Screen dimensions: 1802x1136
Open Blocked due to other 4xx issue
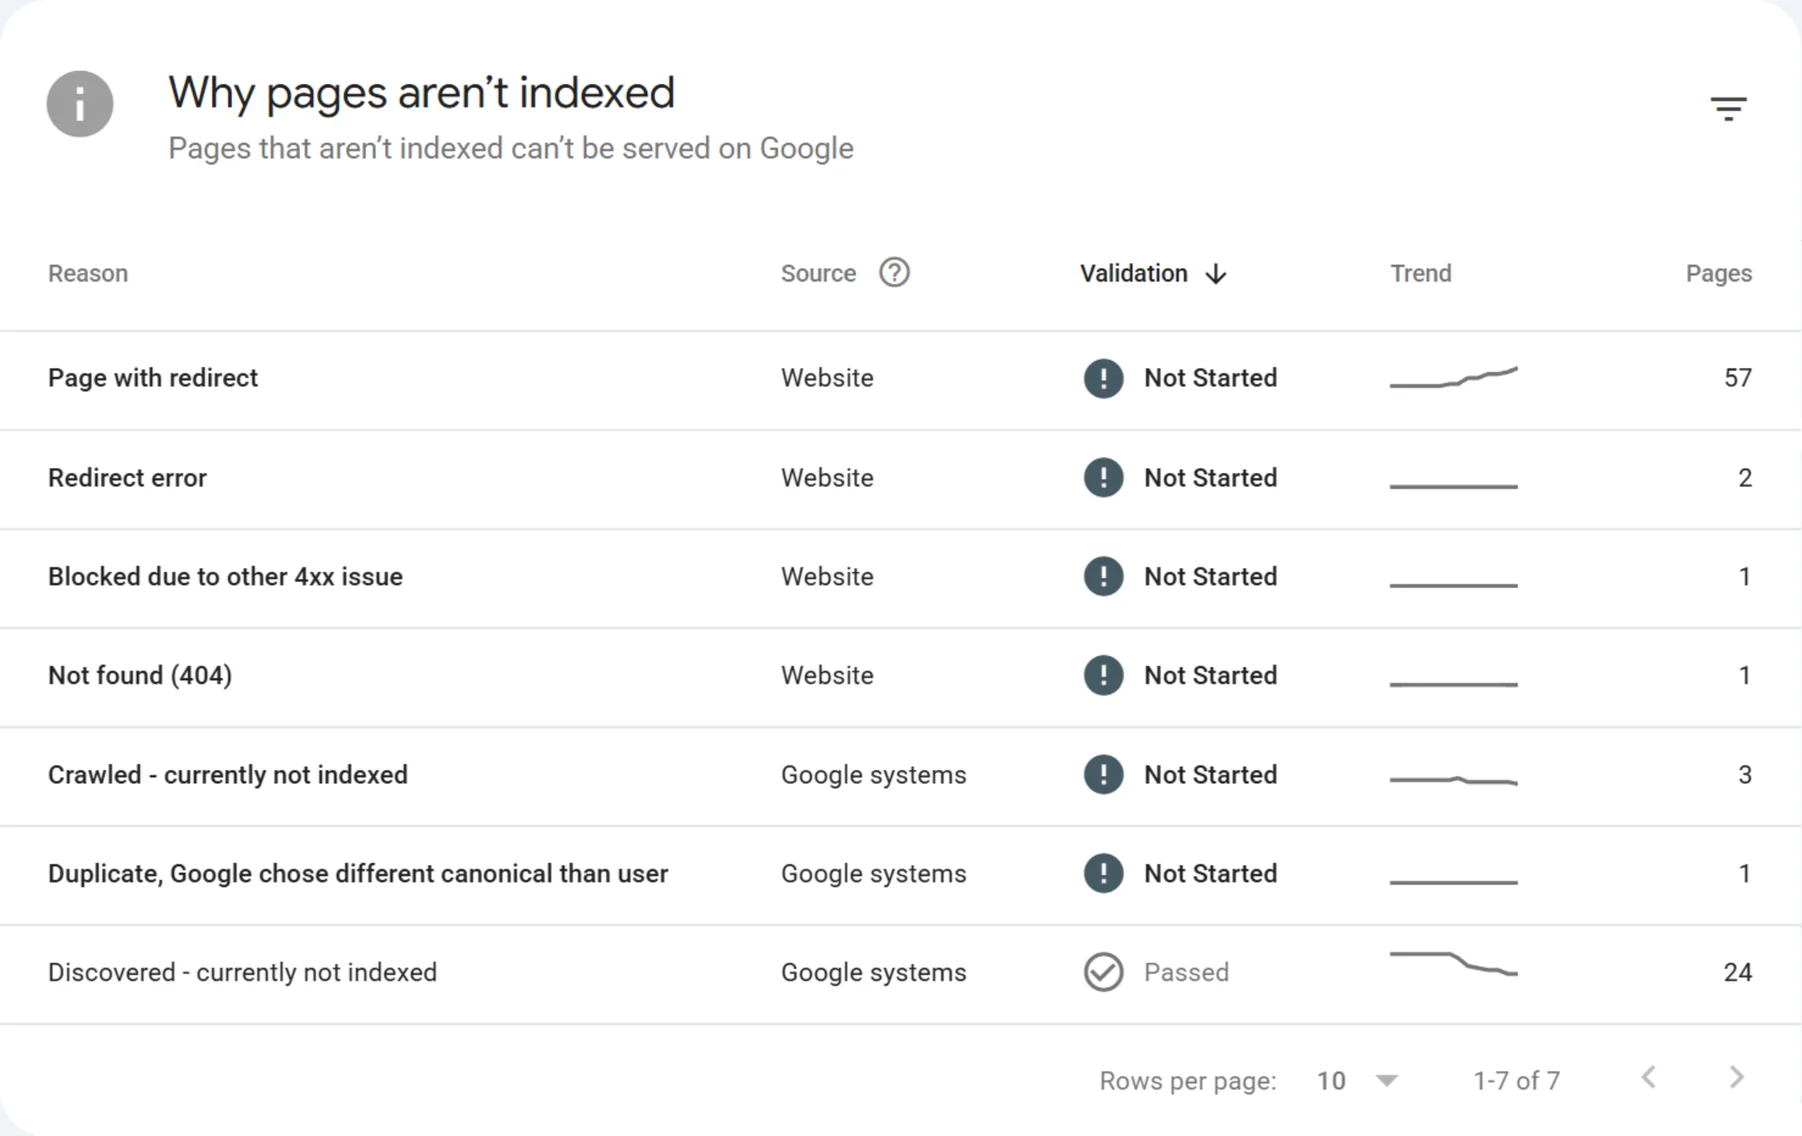coord(900,578)
